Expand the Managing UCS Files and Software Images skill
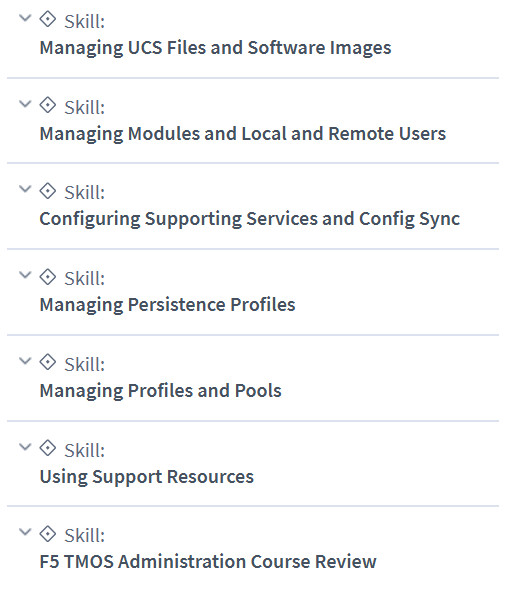Image resolution: width=508 pixels, height=593 pixels. pos(25,18)
